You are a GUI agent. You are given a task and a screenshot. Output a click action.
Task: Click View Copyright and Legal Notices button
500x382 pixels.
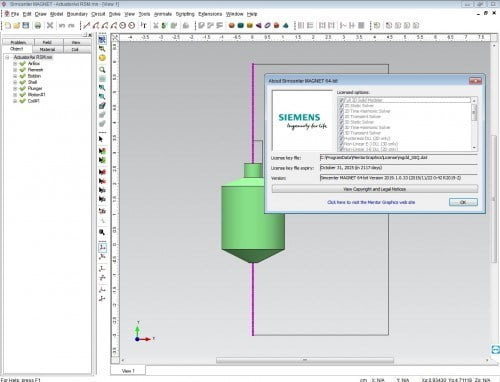[375, 189]
